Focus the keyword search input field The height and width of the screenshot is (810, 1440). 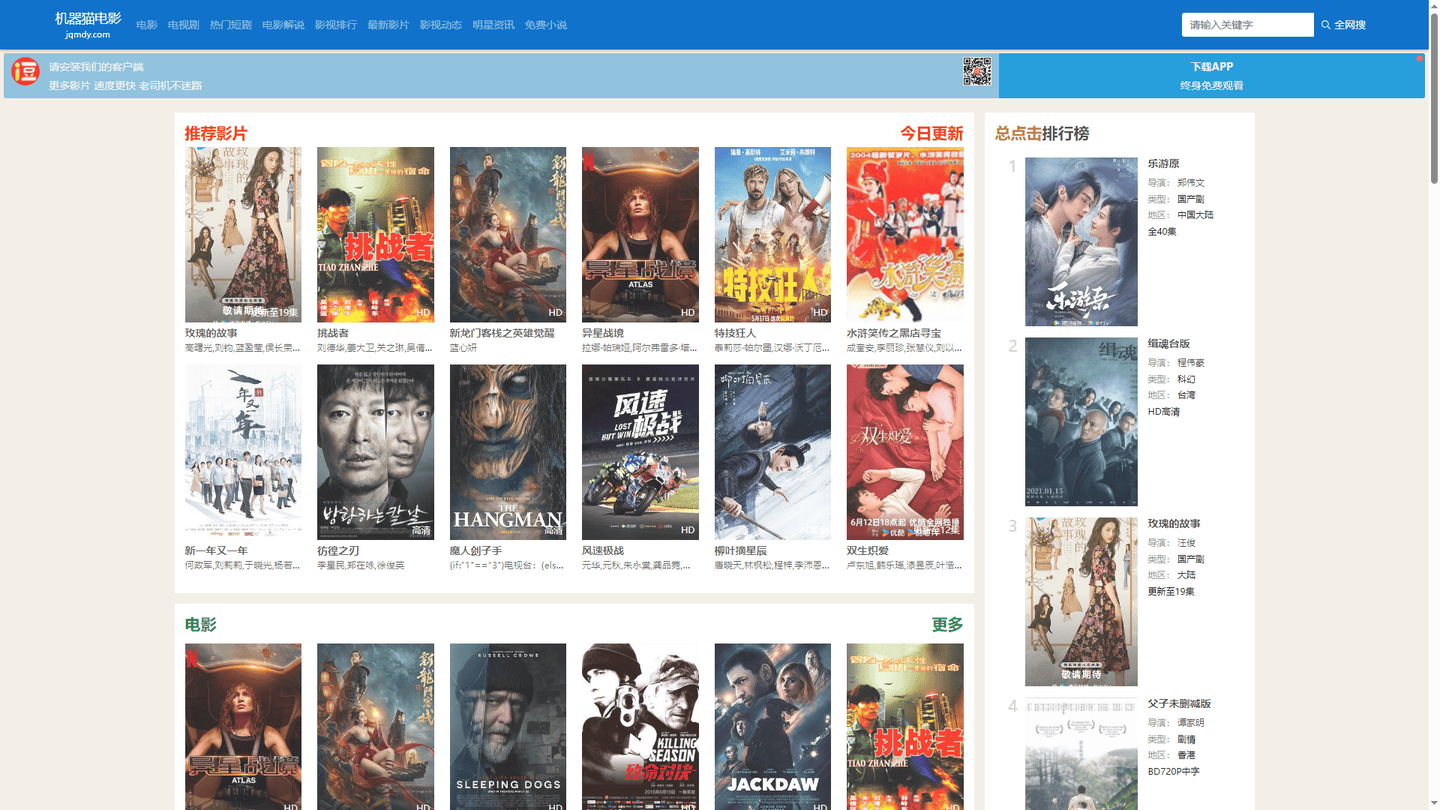pos(1248,25)
